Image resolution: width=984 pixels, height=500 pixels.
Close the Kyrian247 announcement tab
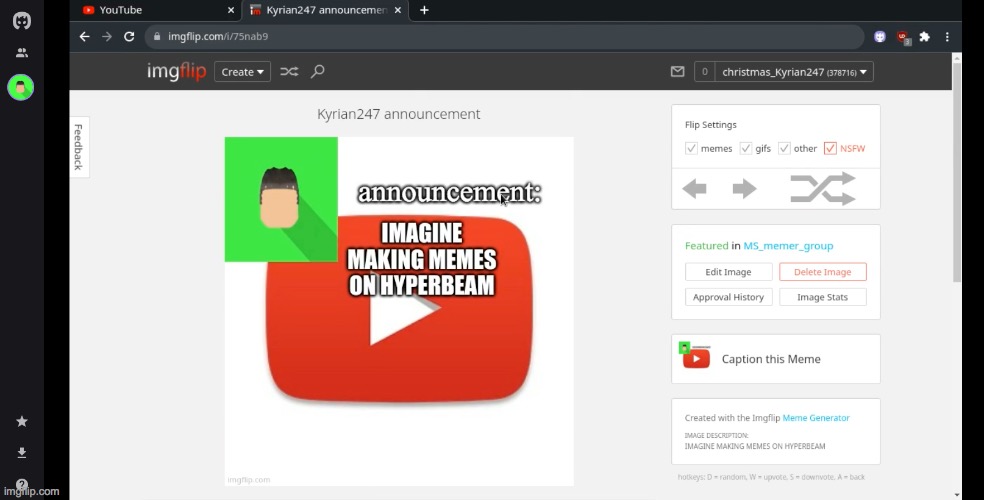397,10
